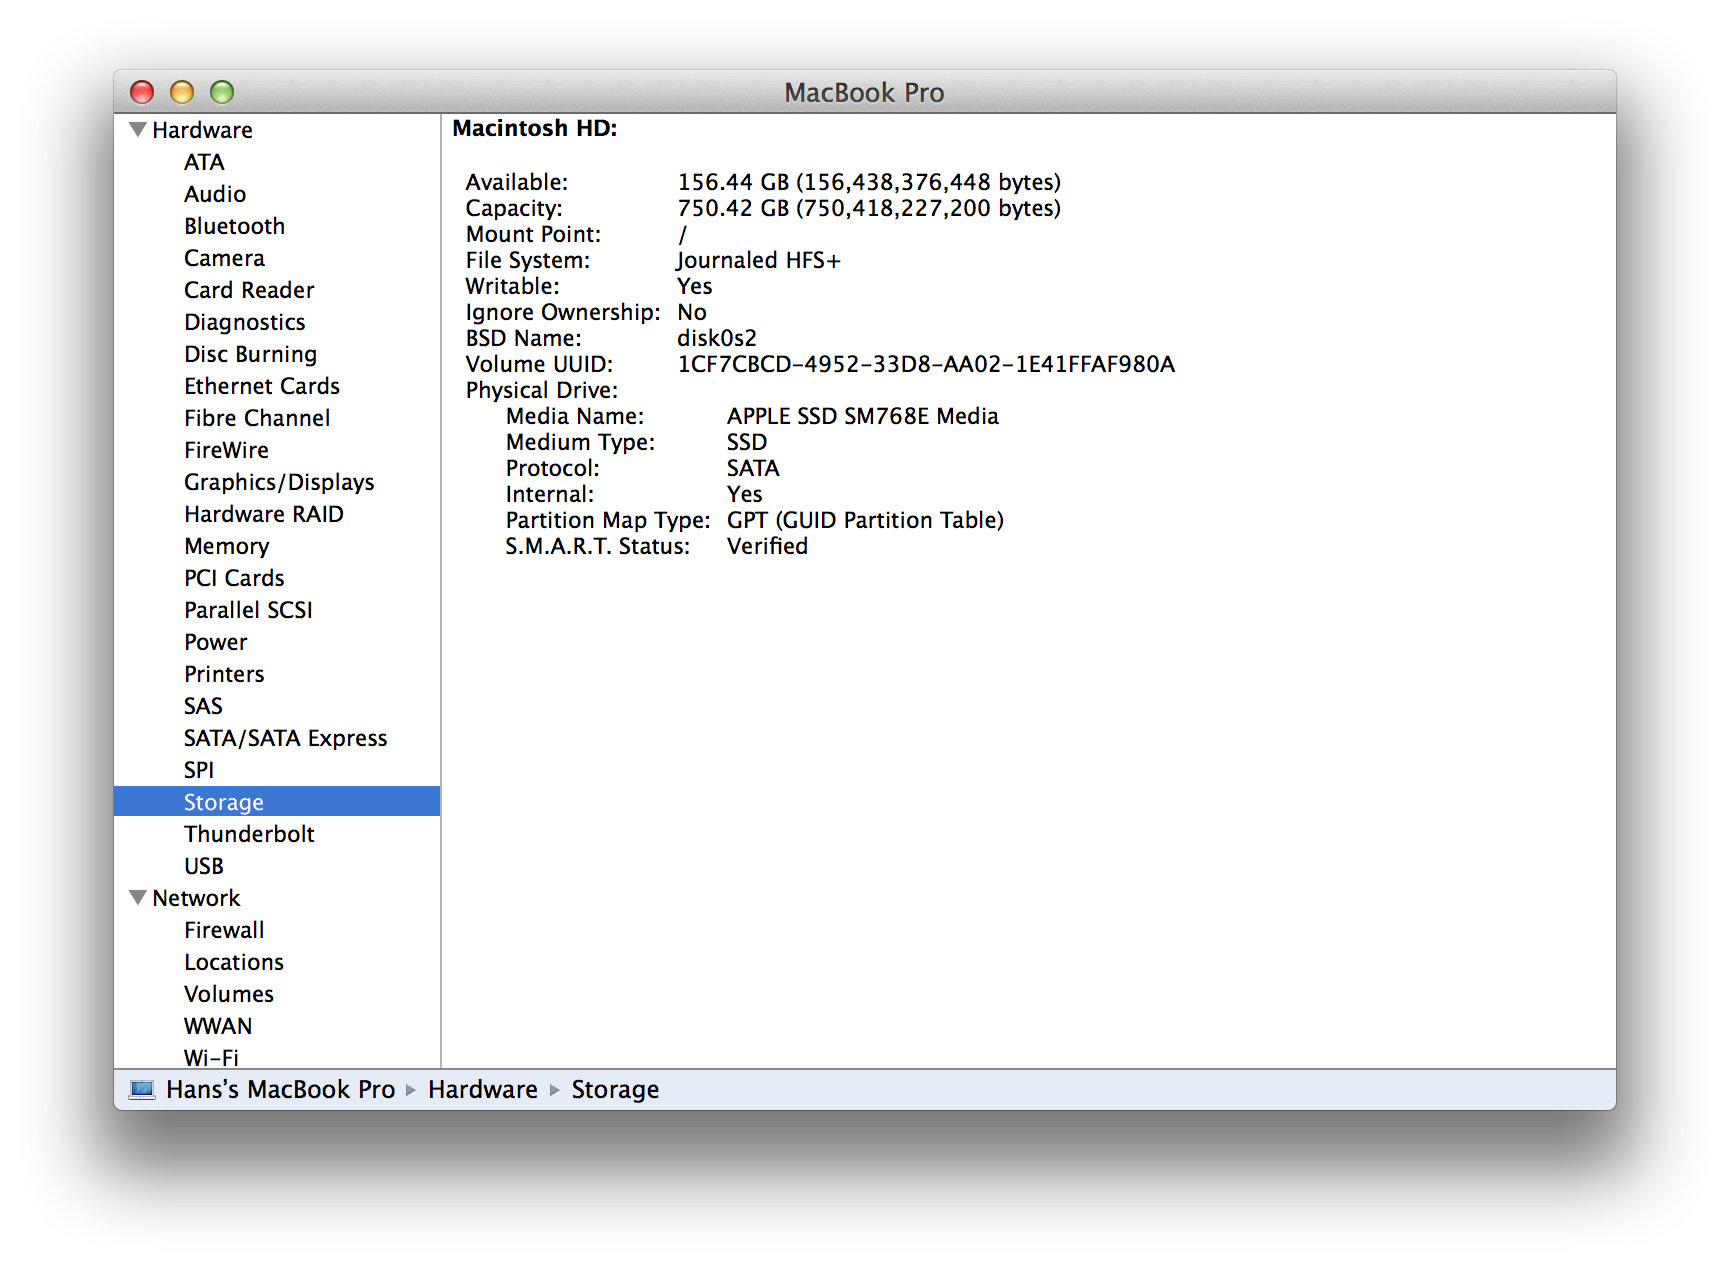Select Wi-Fi in the sidebar
Image resolution: width=1730 pixels, height=1268 pixels.
point(211,1057)
